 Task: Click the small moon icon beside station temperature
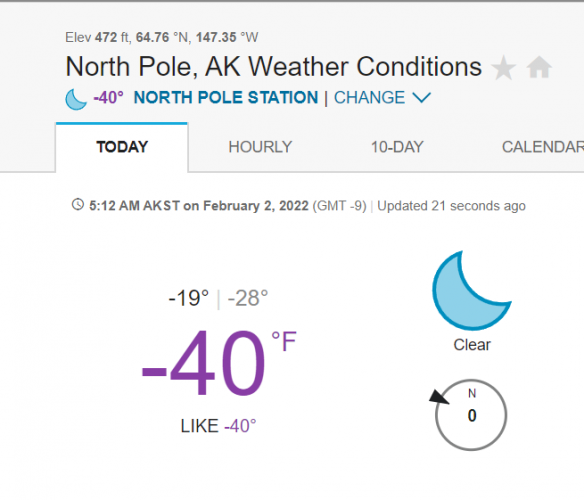point(76,99)
